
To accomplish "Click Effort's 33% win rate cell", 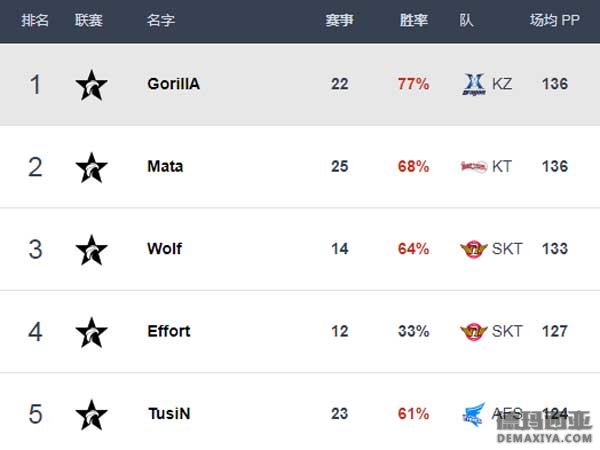I will (x=414, y=331).
